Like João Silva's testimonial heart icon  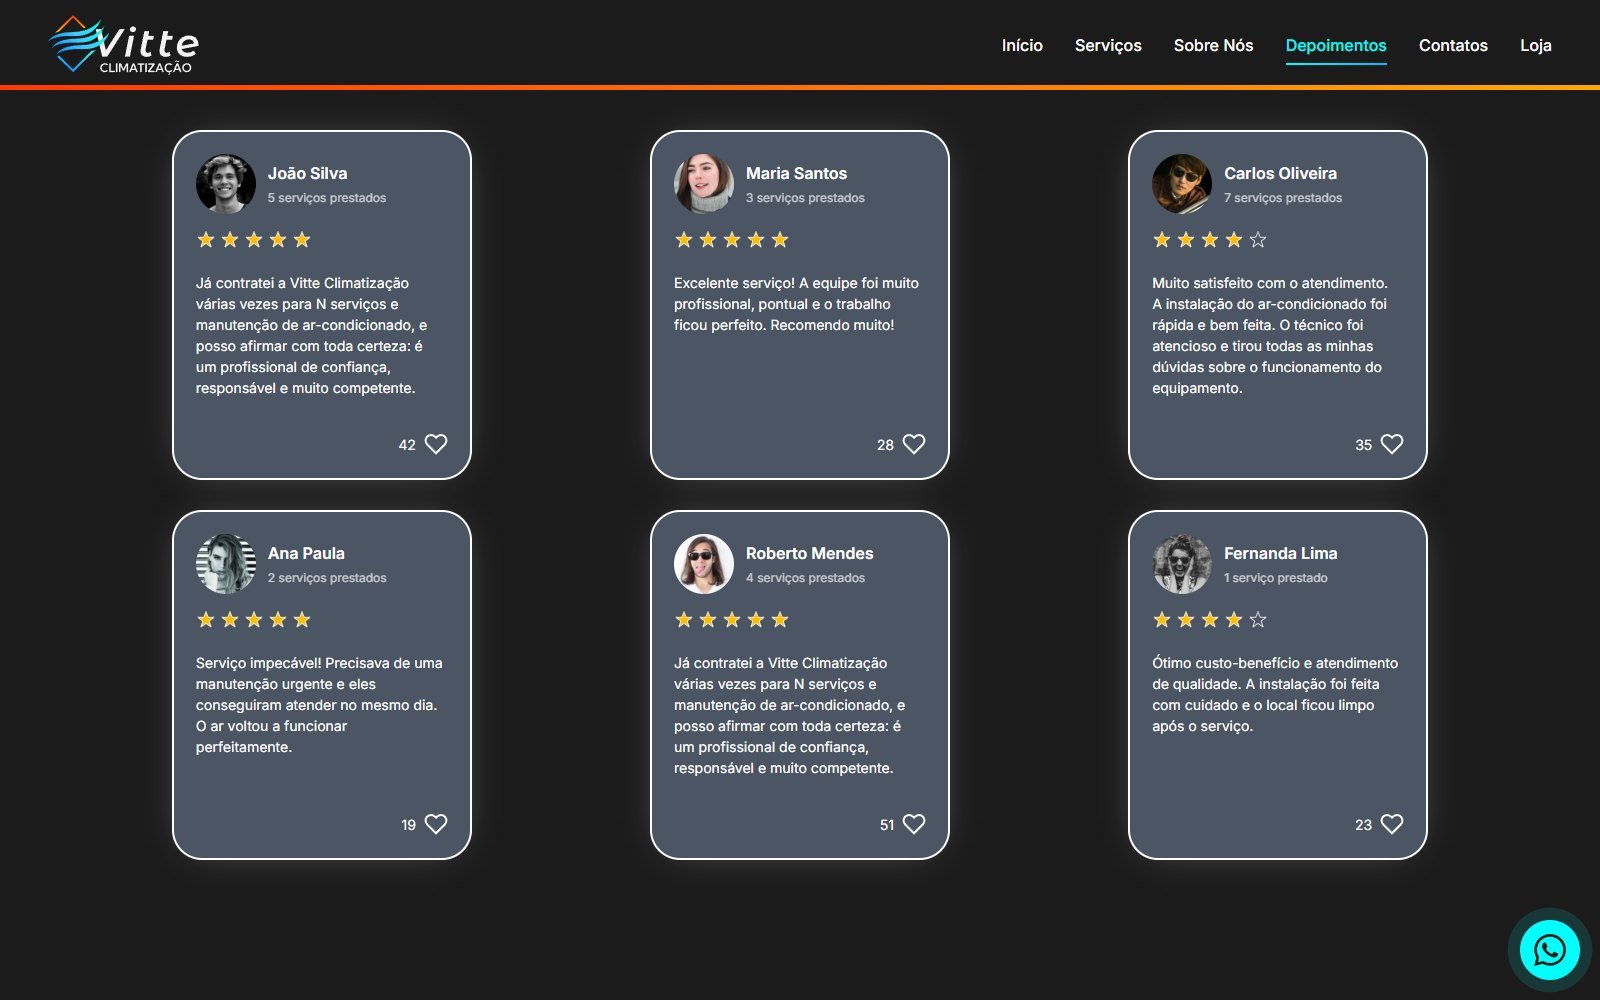coord(436,444)
